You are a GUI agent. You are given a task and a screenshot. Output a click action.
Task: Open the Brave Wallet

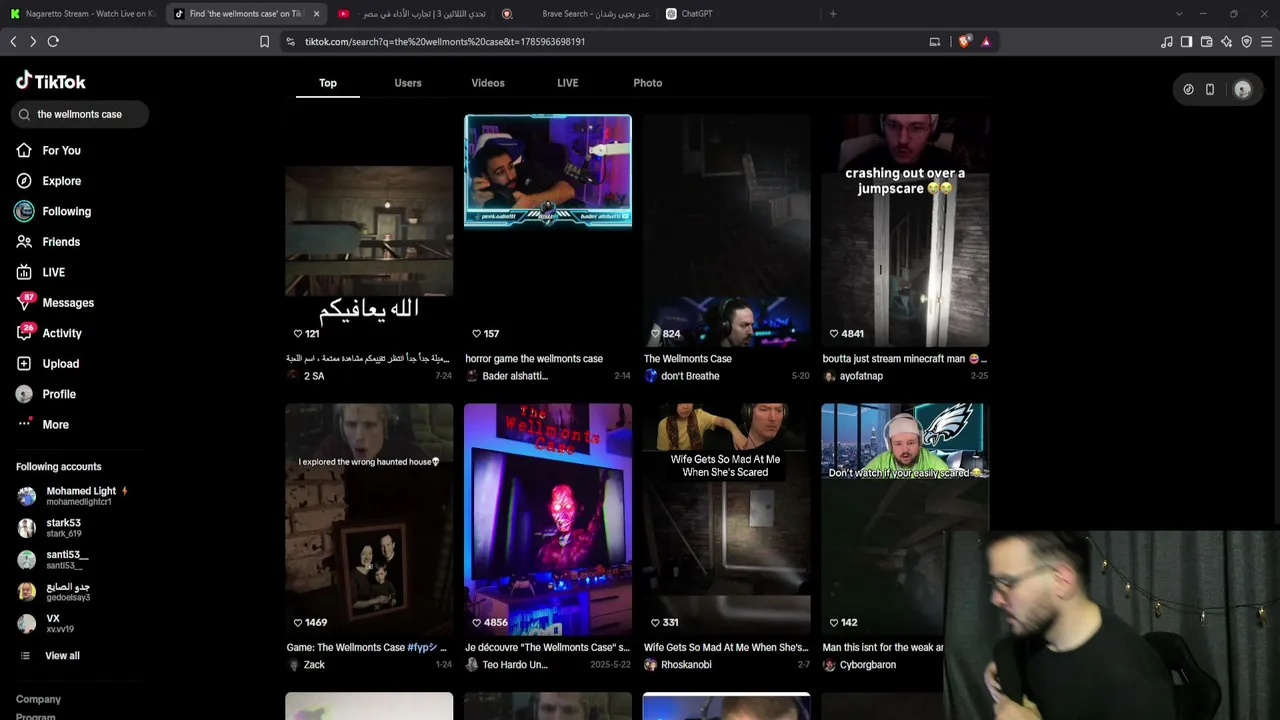click(x=1206, y=42)
